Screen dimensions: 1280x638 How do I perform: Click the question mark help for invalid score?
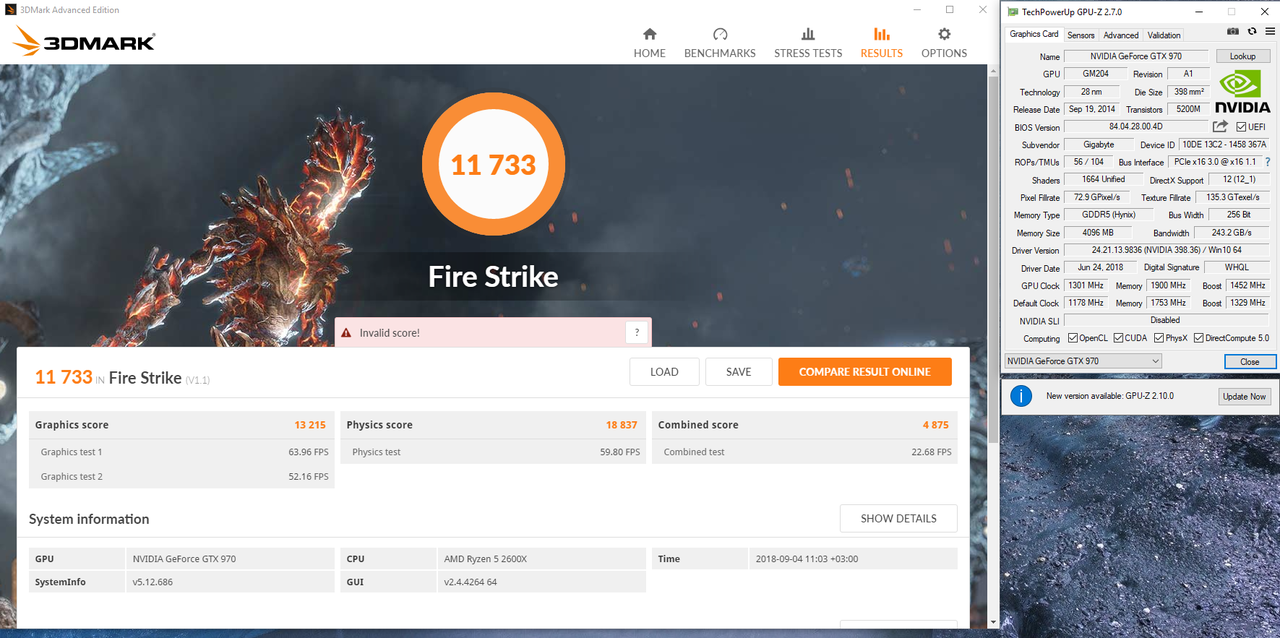[x=637, y=333]
